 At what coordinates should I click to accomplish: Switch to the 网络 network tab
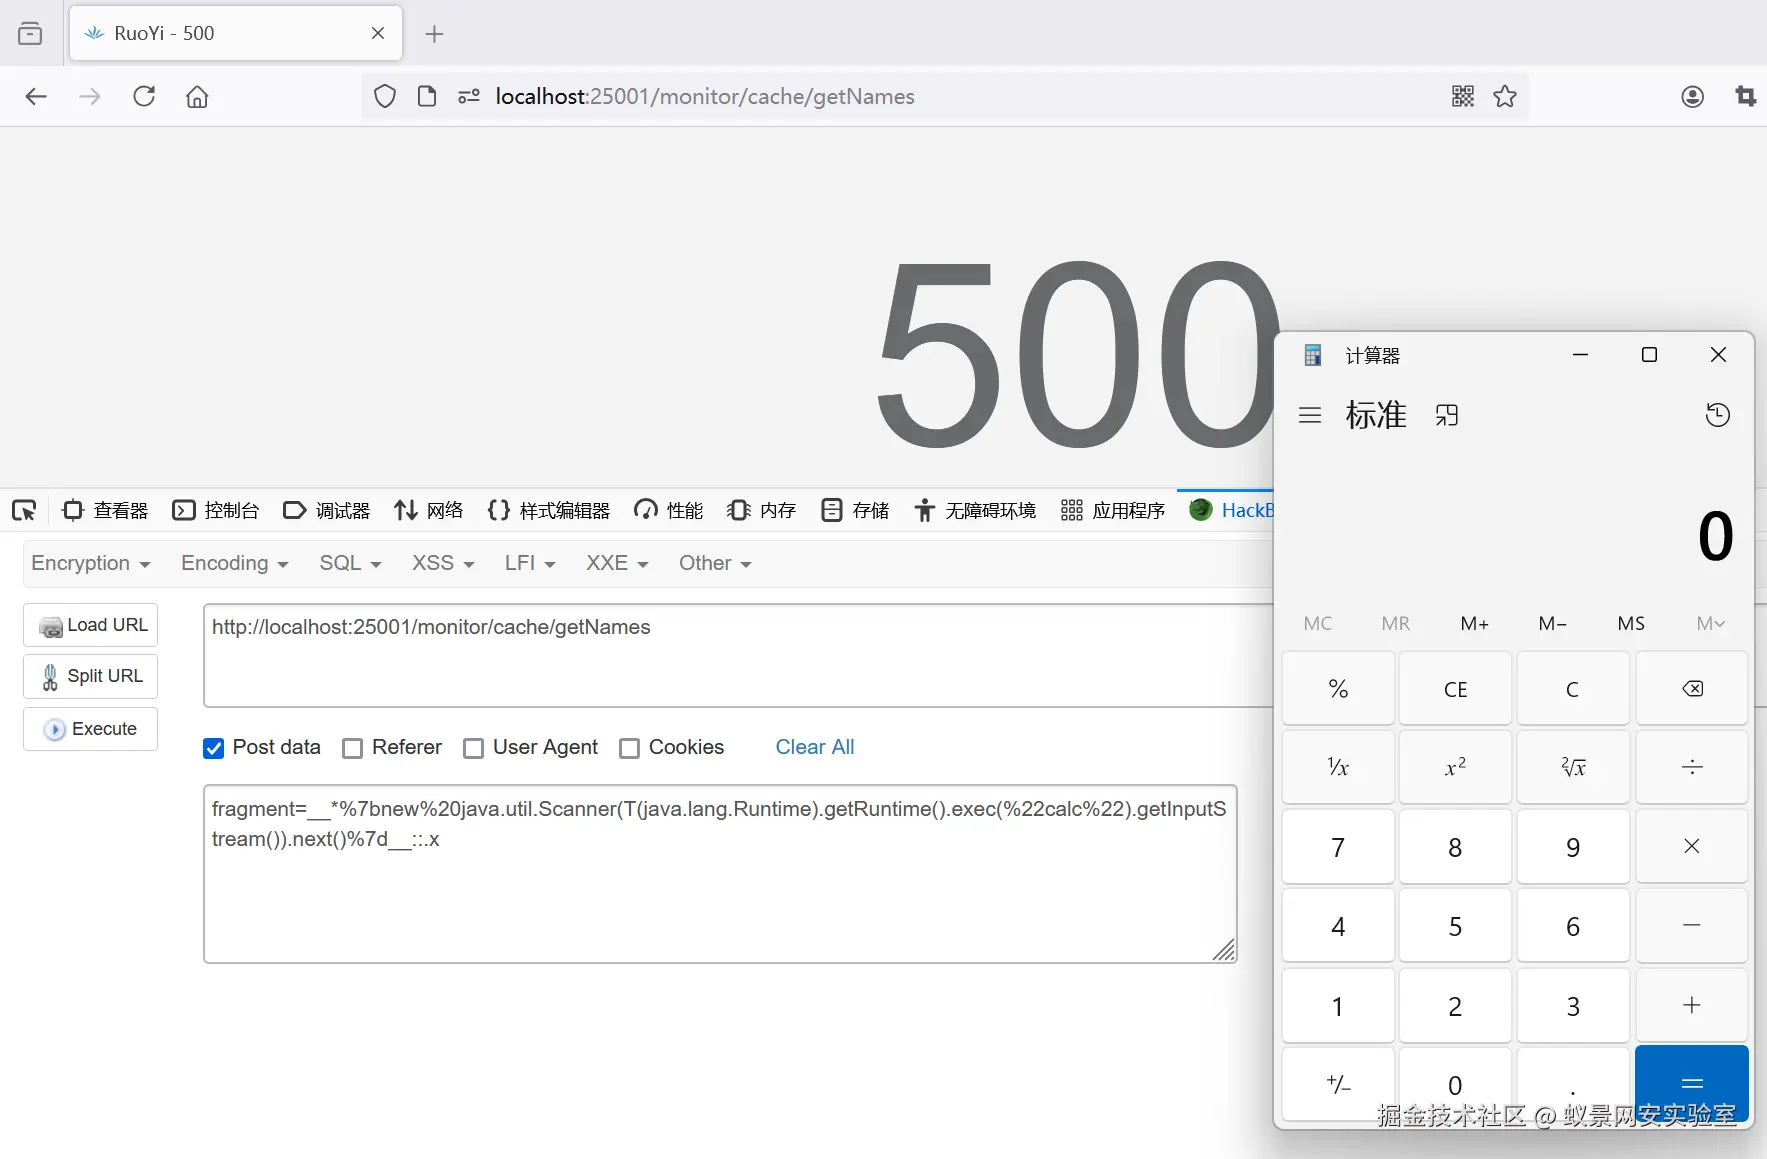(428, 511)
